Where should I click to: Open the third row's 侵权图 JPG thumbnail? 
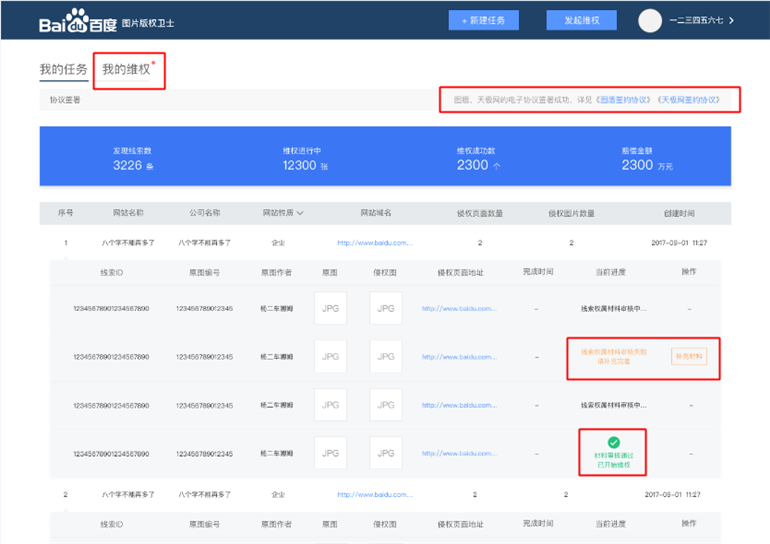click(385, 405)
